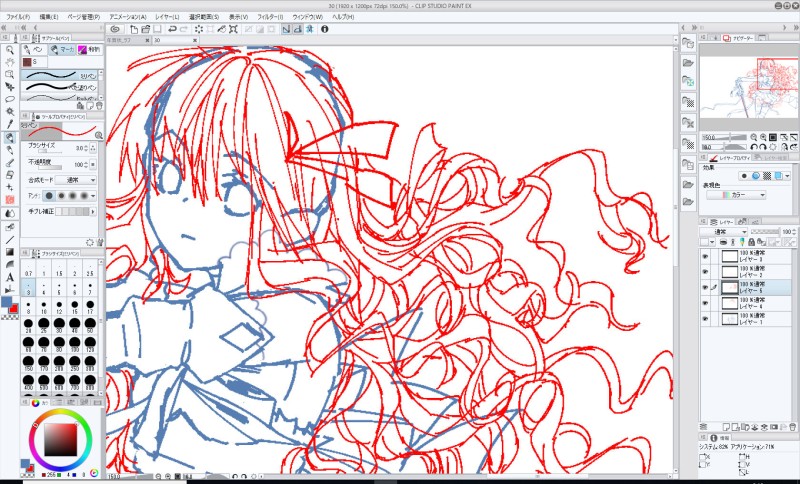Open フィルター(I) menu
The width and height of the screenshot is (800, 484).
click(x=270, y=17)
